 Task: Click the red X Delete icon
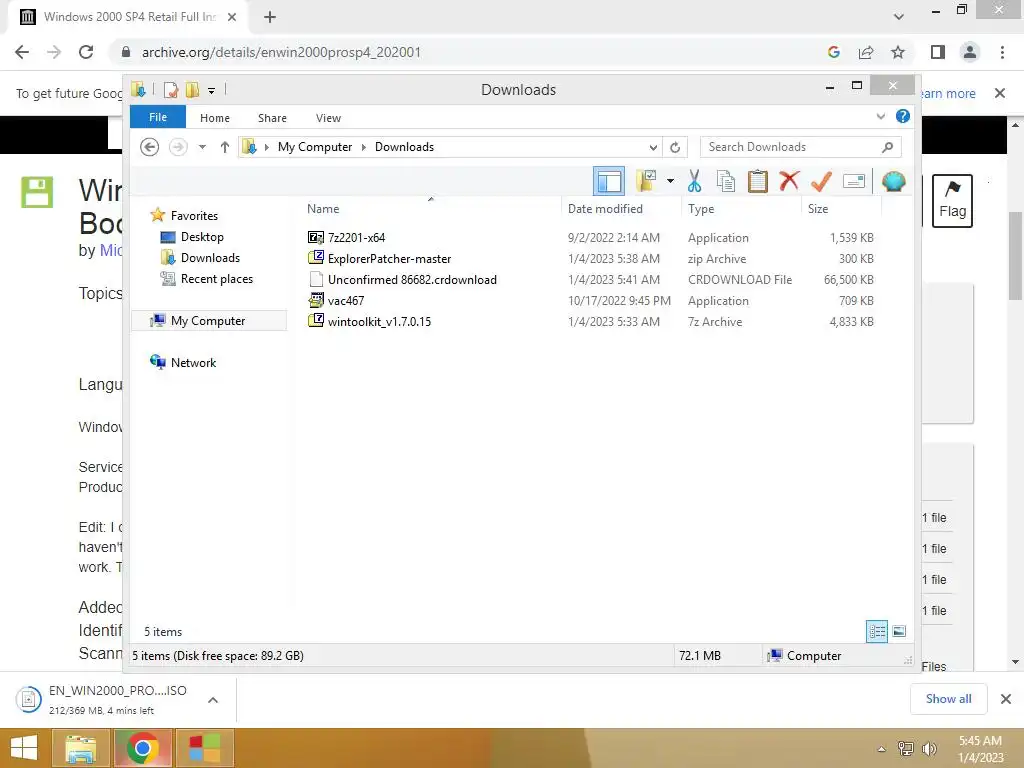coord(789,180)
